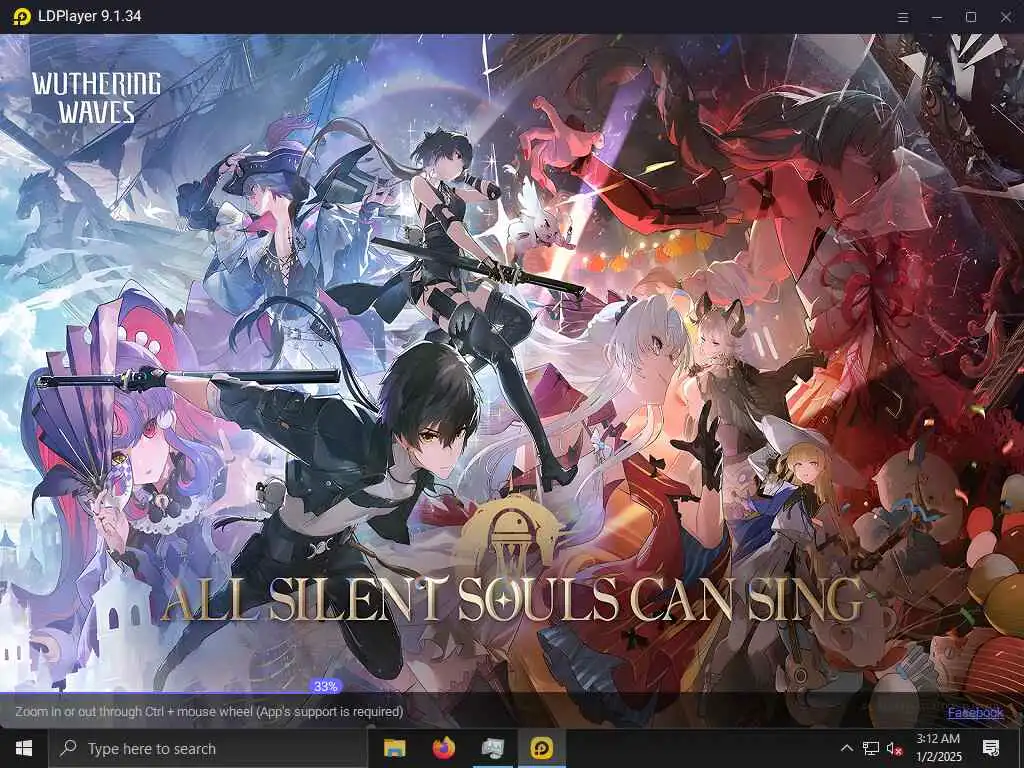Minimize the LDPlayer window
Viewport: 1024px width, 768px height.
[936, 17]
